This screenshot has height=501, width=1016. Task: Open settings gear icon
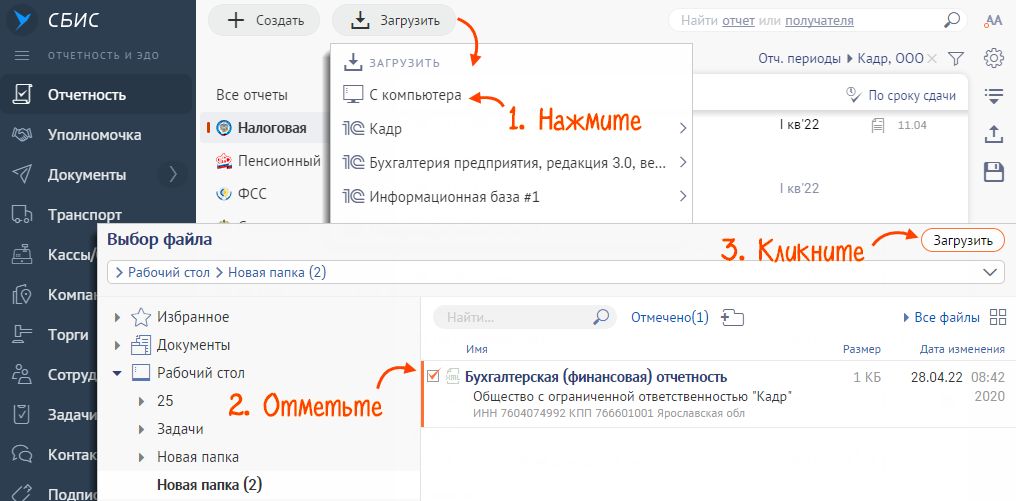coord(994,58)
